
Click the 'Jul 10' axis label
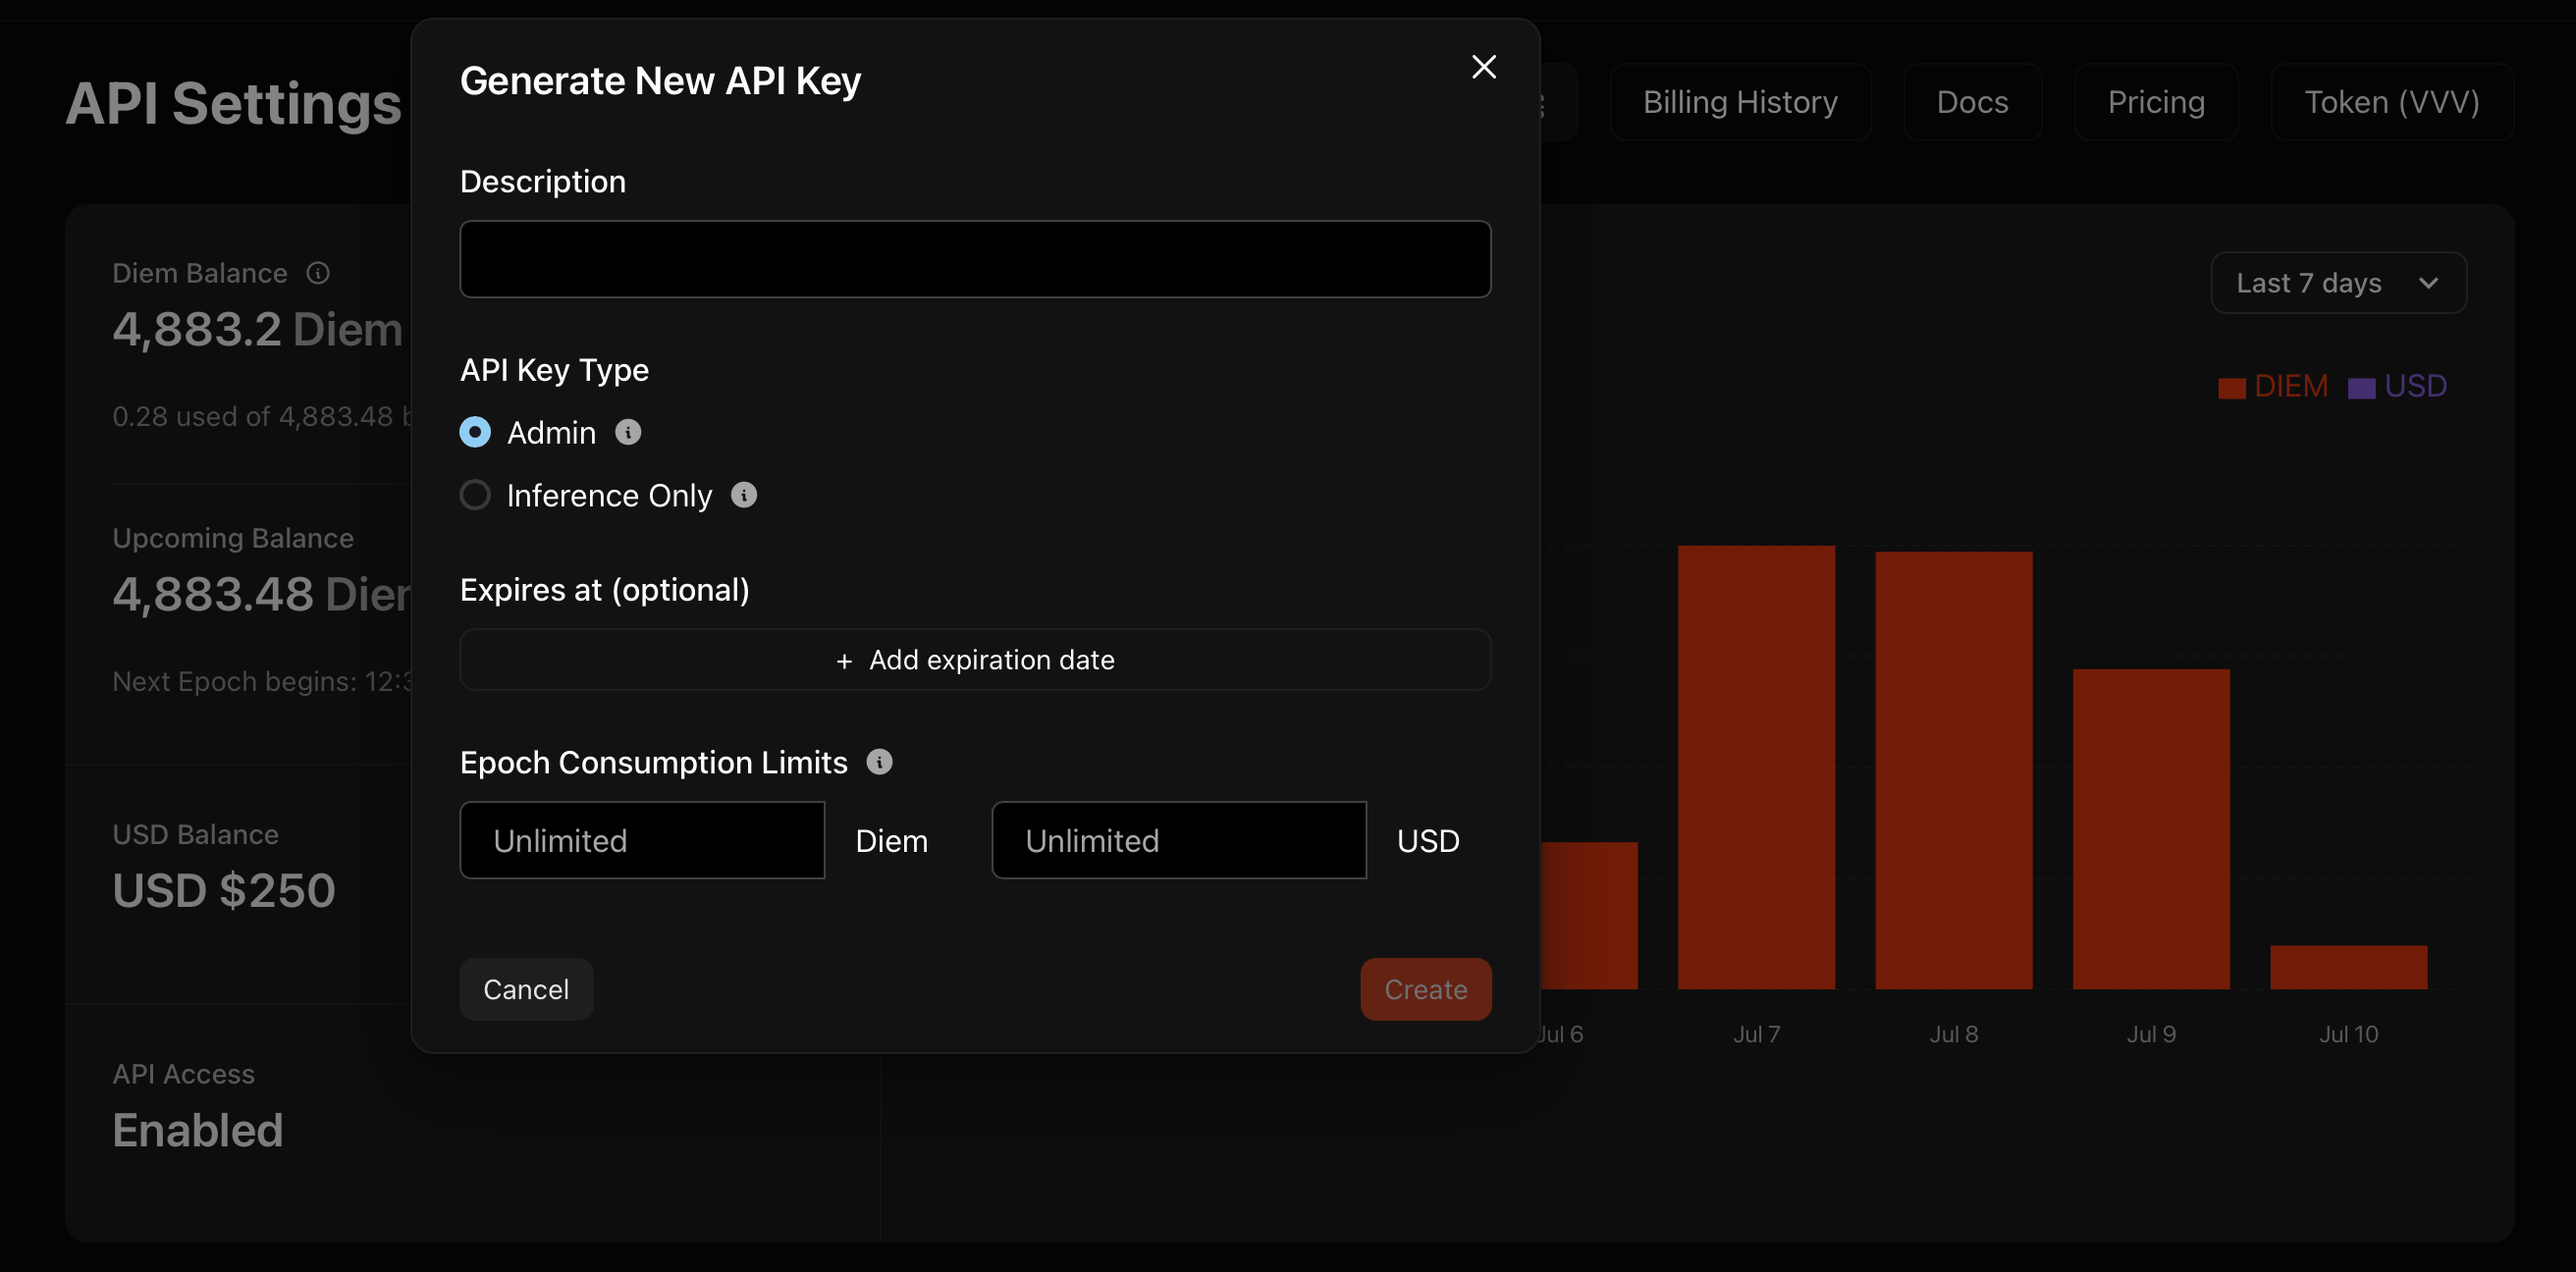tap(2348, 1034)
